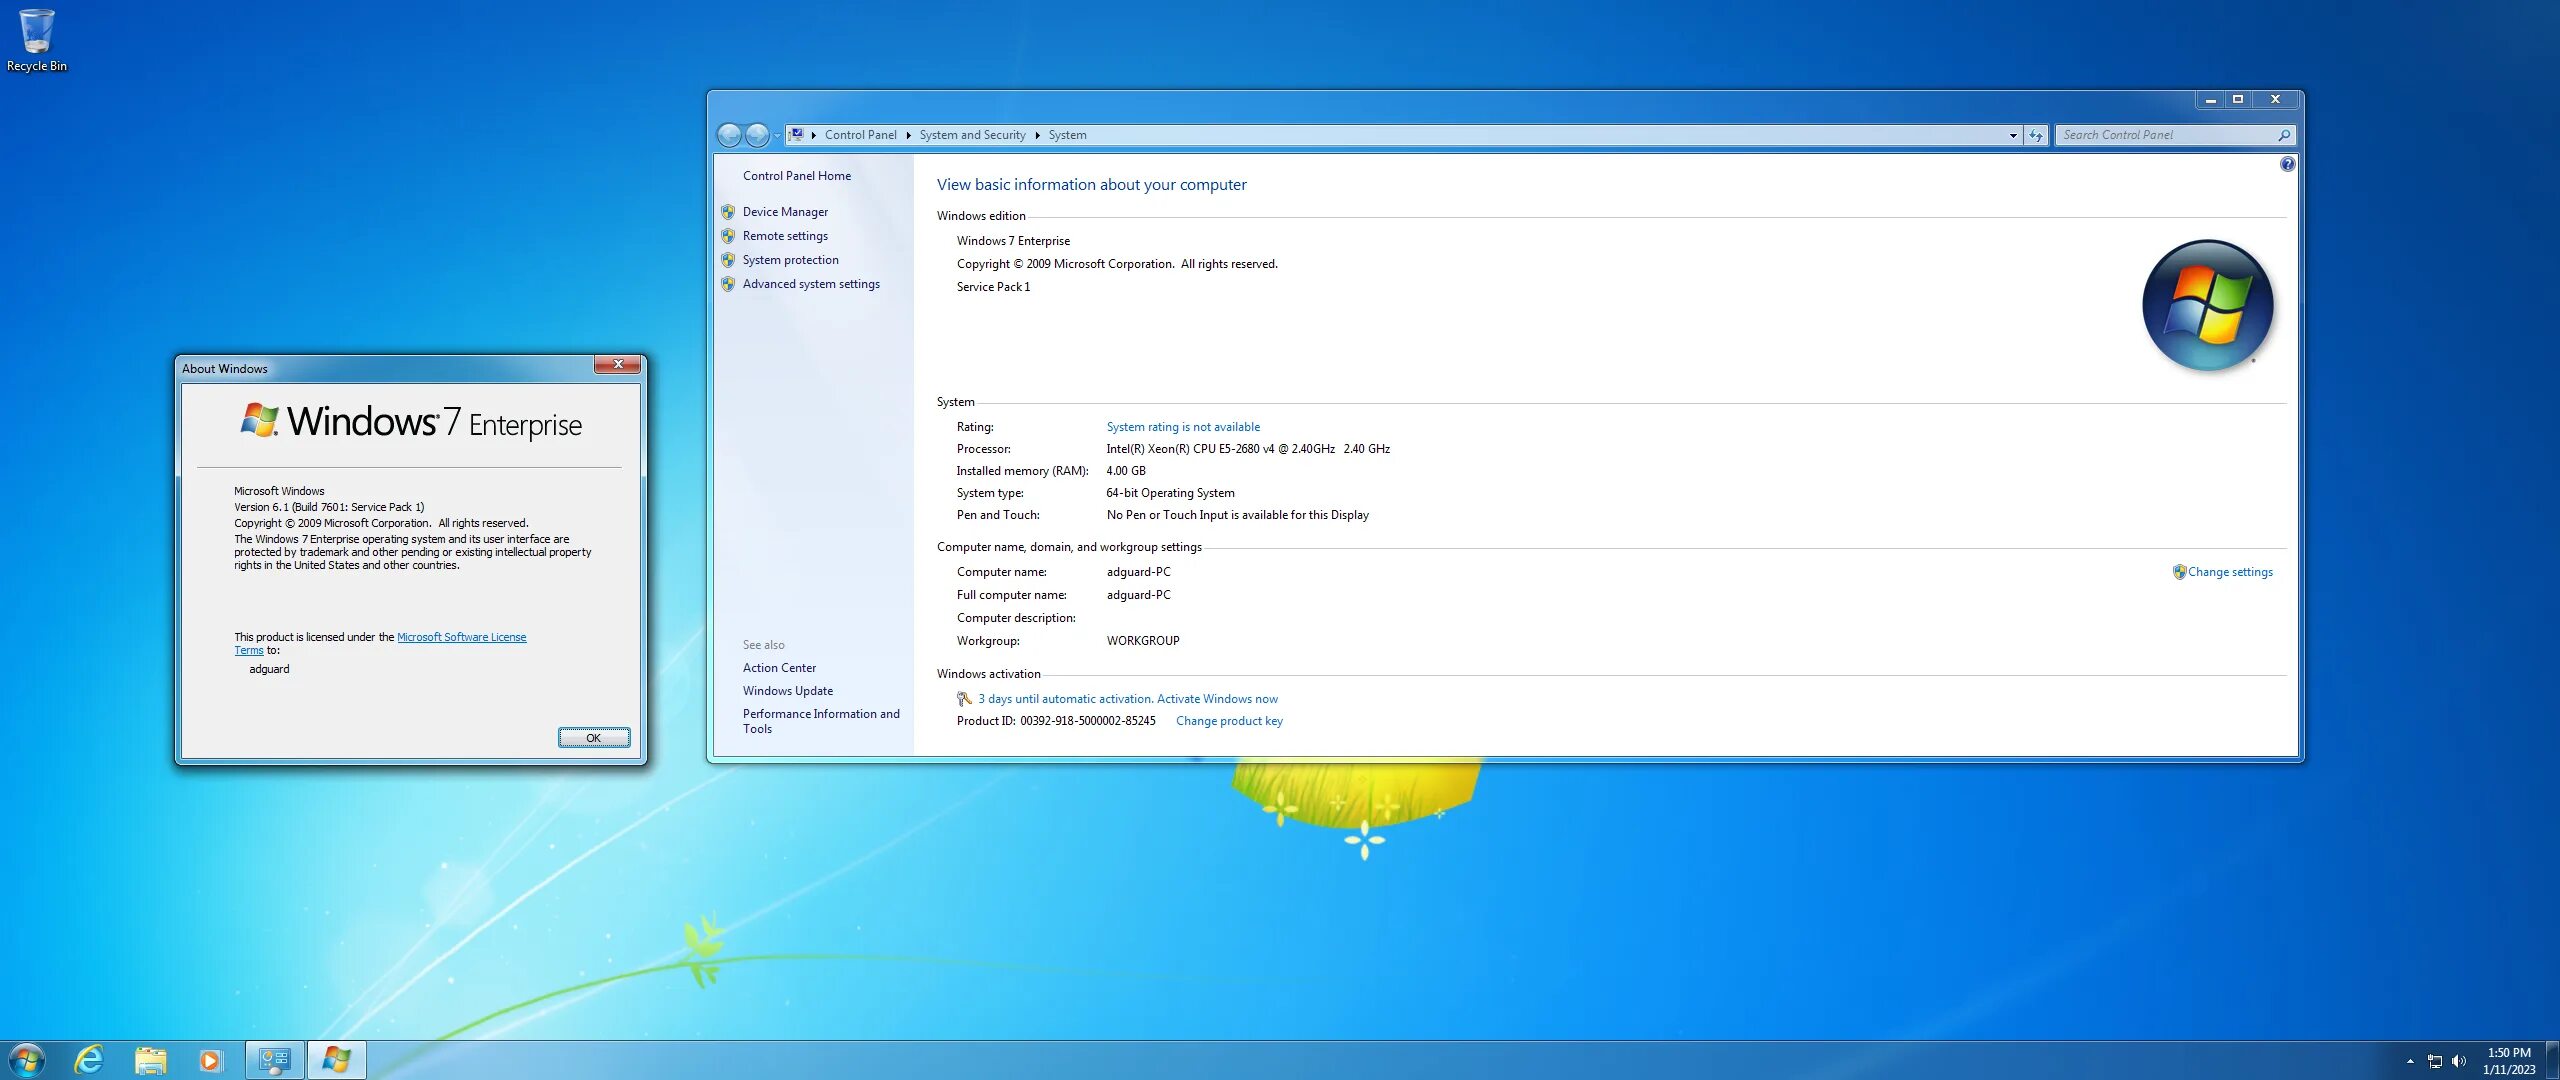Open Windows Update link
This screenshot has height=1080, width=2560.
click(x=787, y=691)
